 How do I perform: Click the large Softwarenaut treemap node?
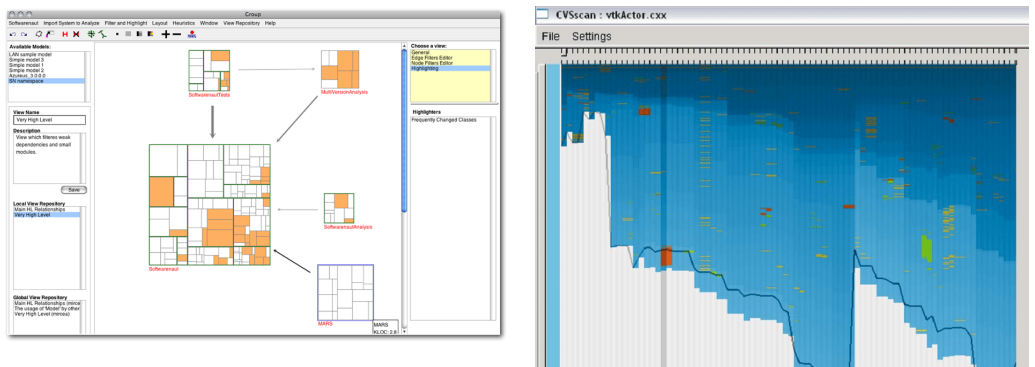210,205
